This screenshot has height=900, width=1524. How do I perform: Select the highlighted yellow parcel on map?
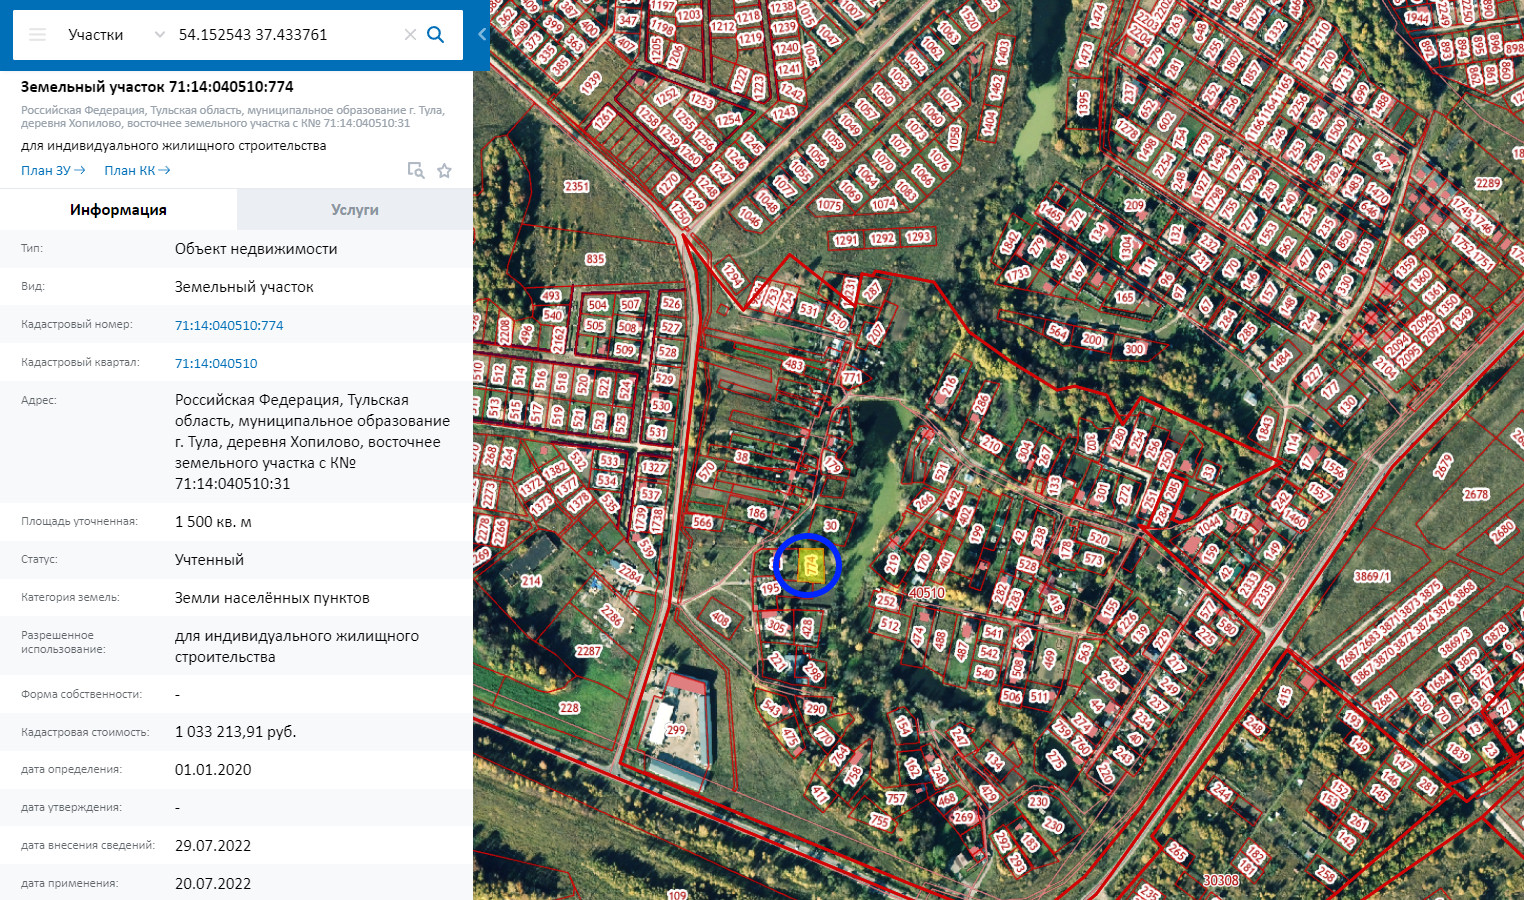pyautogui.click(x=810, y=566)
